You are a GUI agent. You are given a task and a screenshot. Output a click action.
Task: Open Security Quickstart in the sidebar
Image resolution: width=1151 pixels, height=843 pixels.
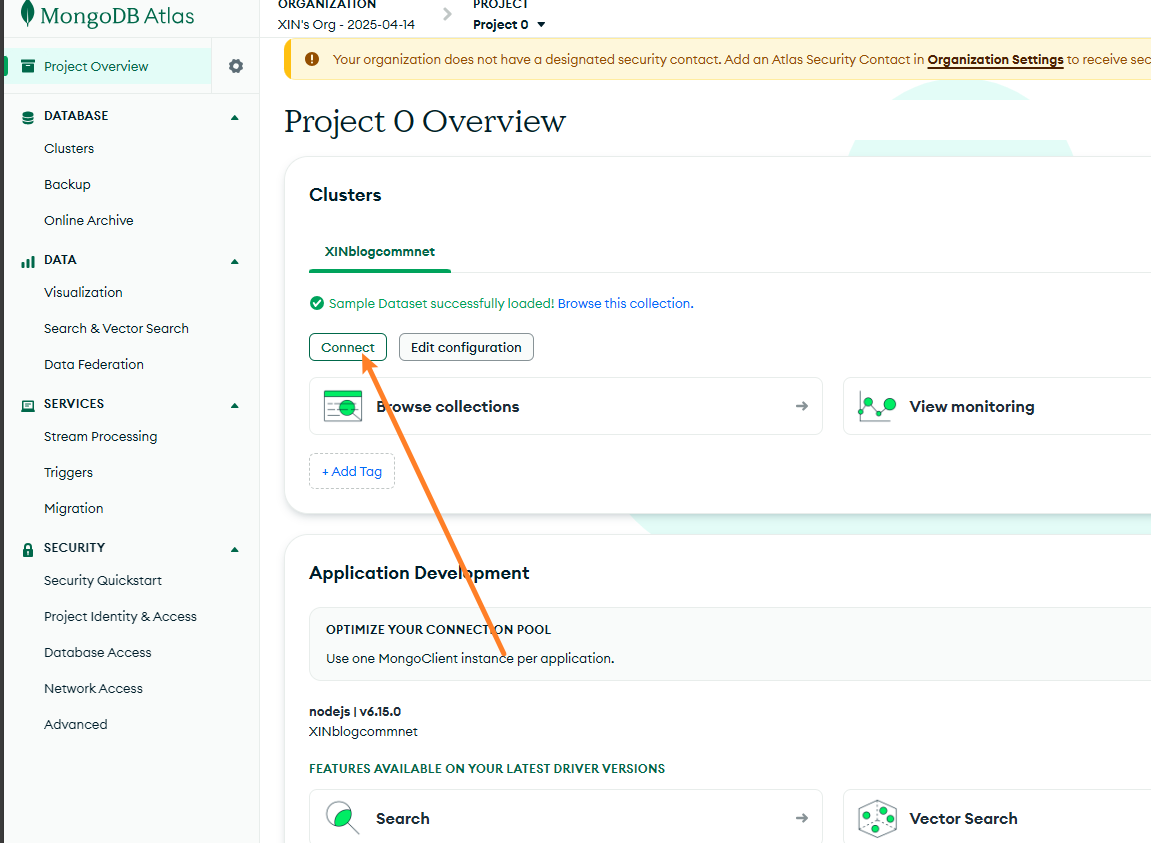coord(103,580)
